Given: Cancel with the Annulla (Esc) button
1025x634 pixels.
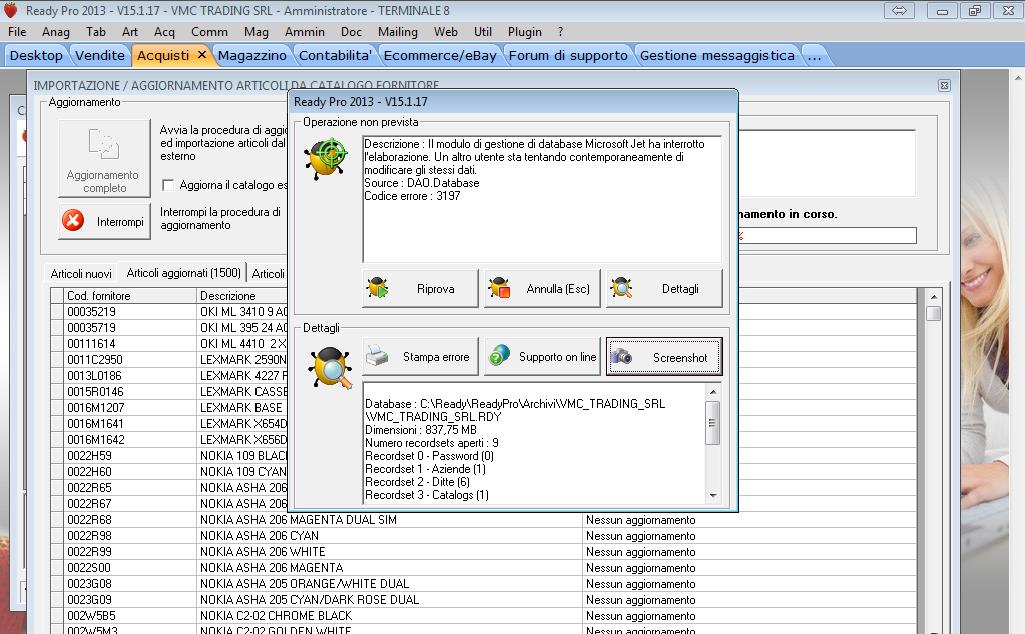Looking at the screenshot, I should point(542,288).
